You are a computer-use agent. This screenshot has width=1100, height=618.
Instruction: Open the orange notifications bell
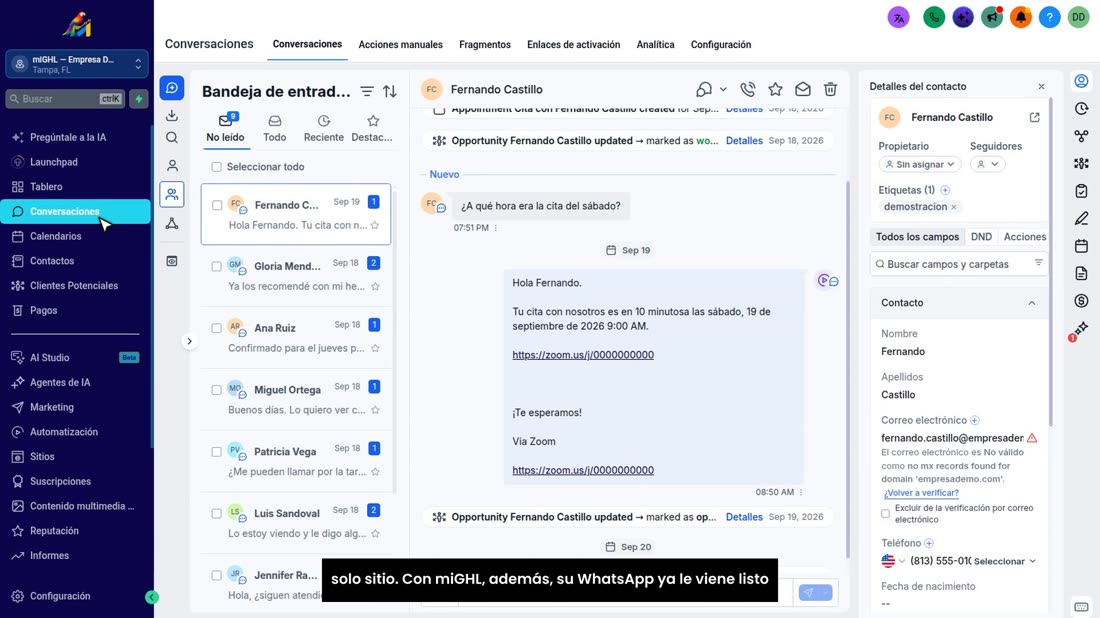[x=1021, y=17]
